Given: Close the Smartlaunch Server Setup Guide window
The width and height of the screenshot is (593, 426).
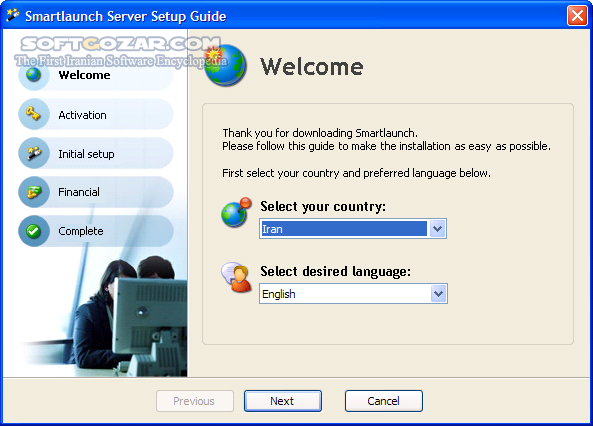Looking at the screenshot, I should pos(577,16).
